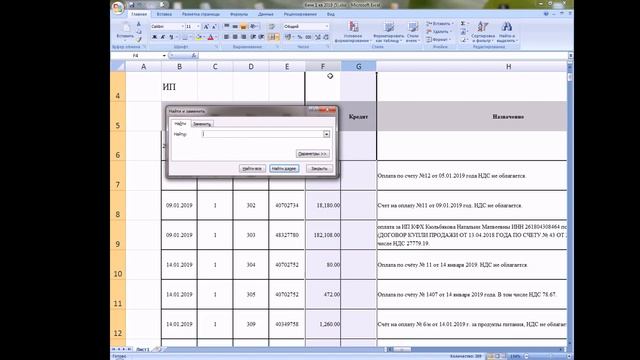Open font size 11 dropdown

(198, 27)
